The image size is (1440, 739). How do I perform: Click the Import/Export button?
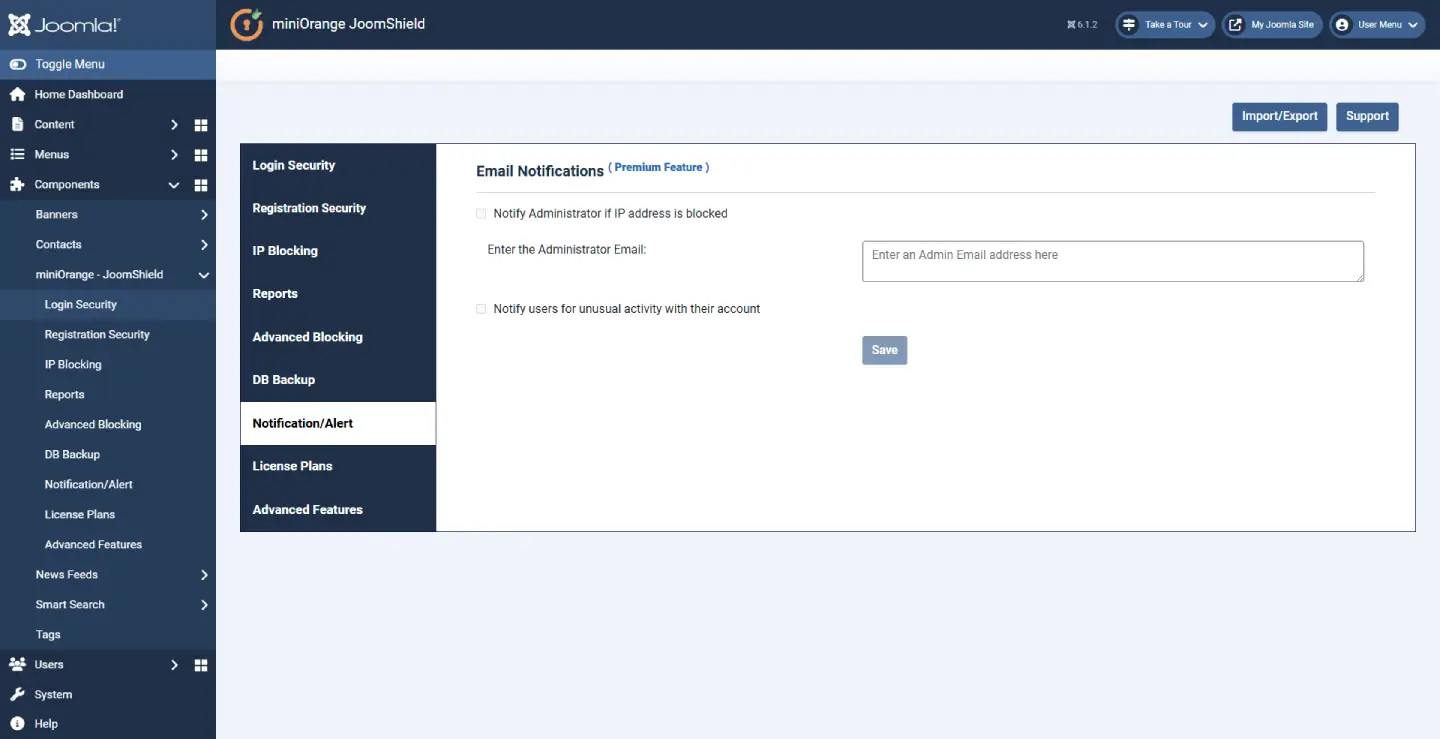coord(1279,116)
